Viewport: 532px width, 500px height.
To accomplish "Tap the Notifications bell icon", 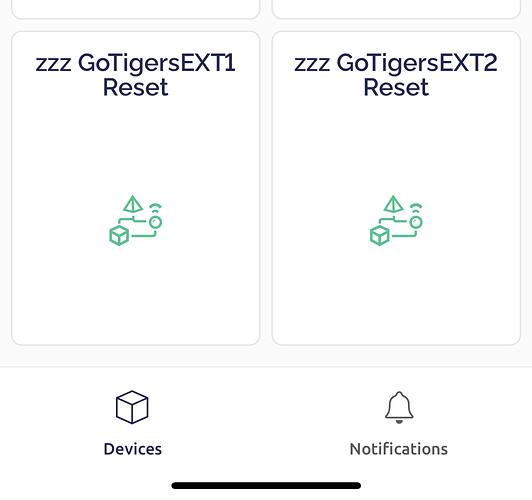I will click(399, 407).
